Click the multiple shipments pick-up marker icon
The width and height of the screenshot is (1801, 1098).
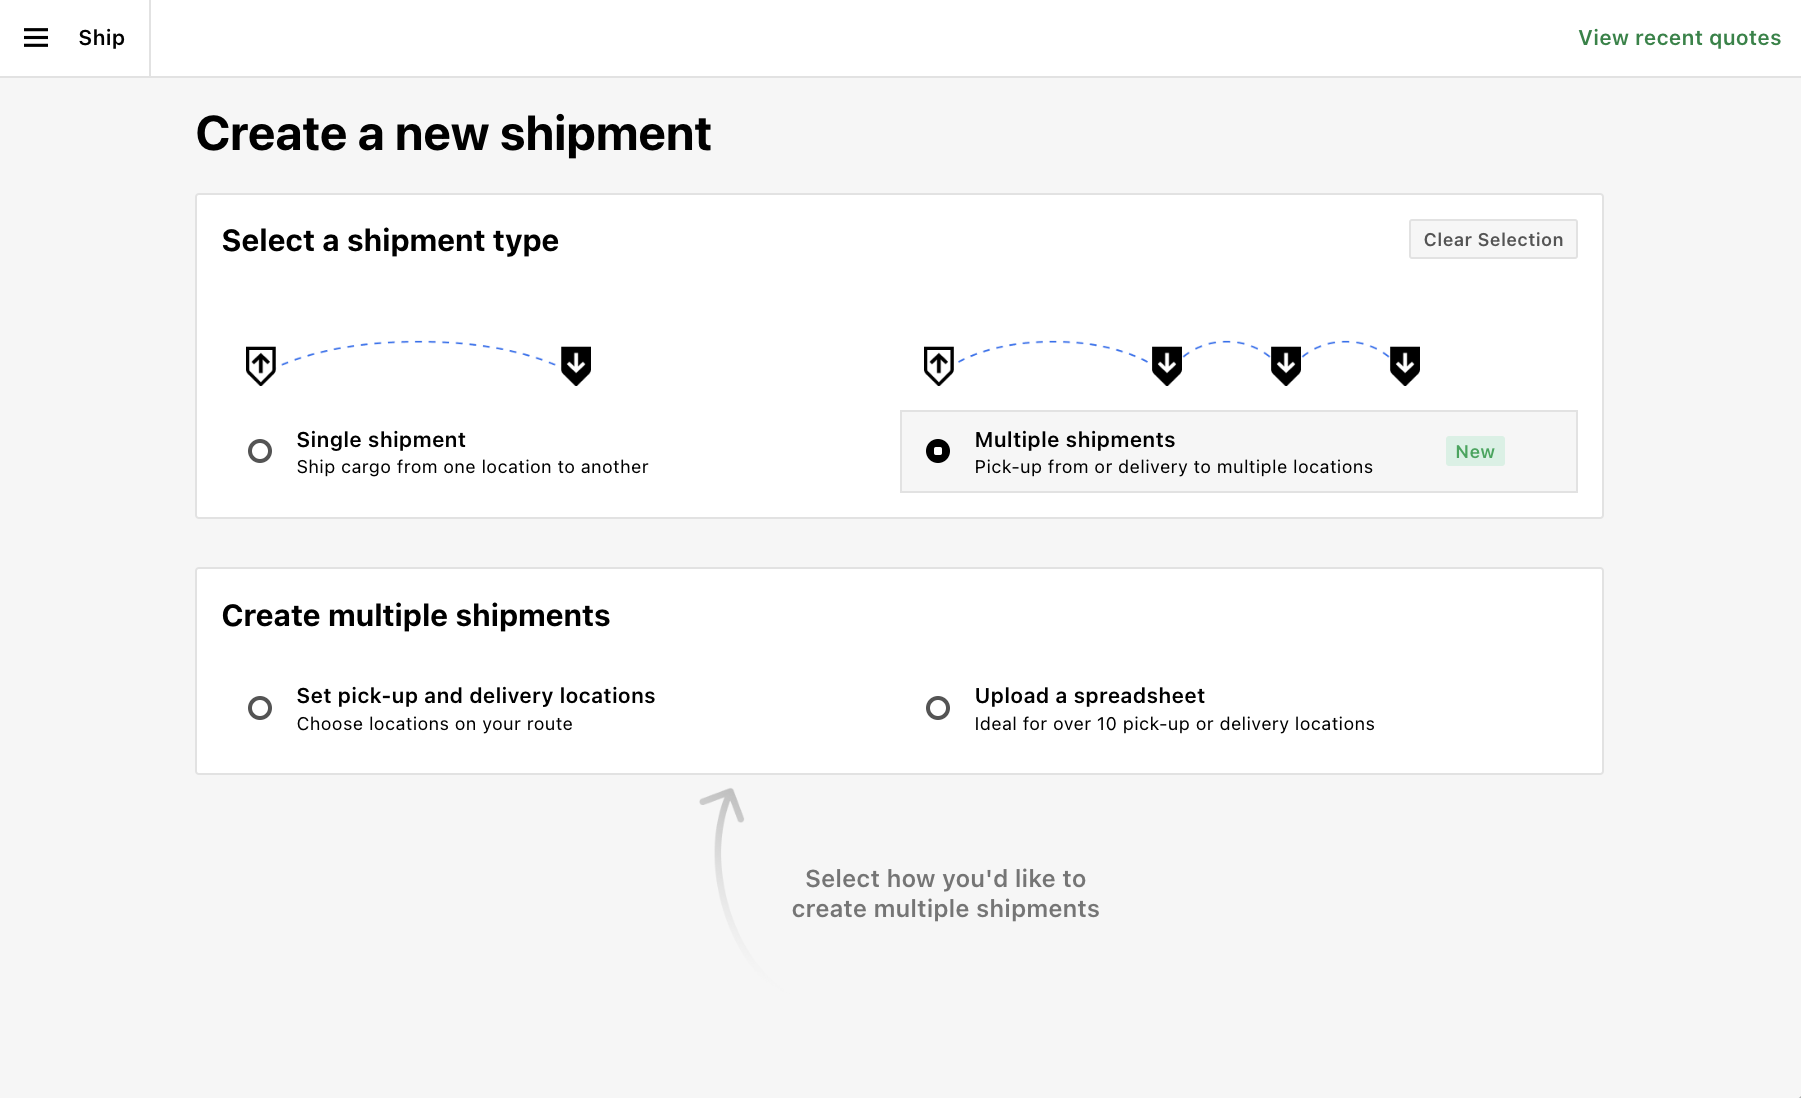click(939, 366)
